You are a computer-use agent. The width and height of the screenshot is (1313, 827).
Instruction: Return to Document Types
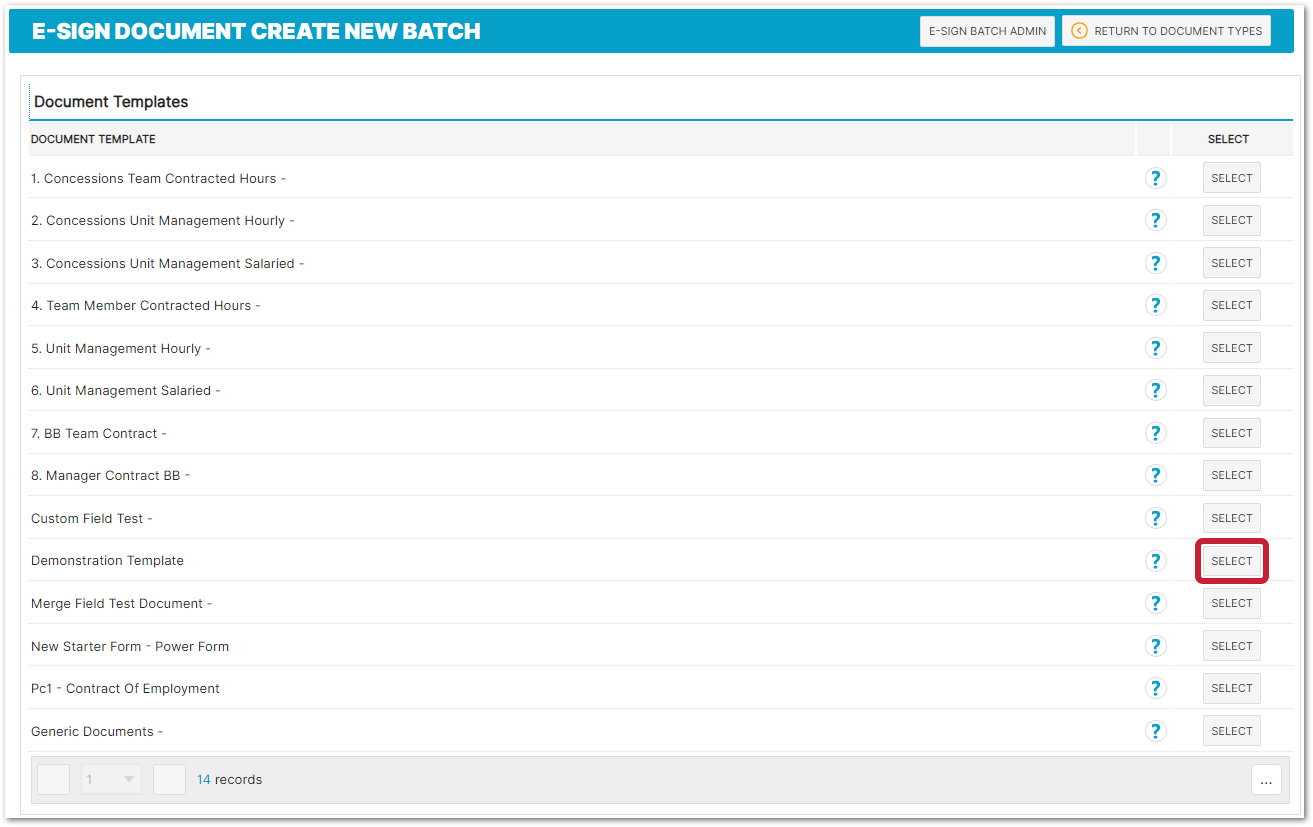1166,31
